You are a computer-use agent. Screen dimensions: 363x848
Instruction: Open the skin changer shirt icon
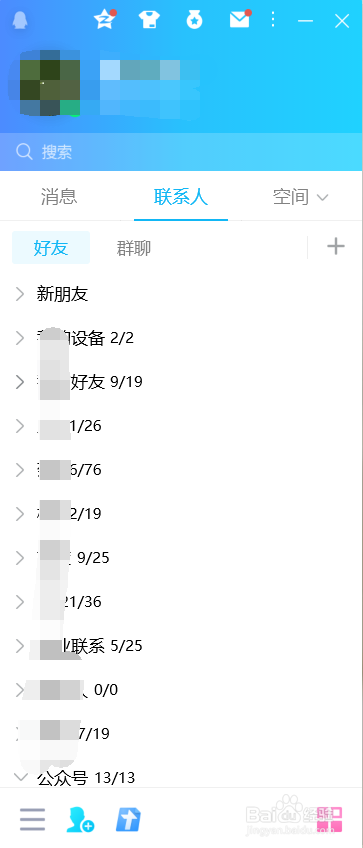pos(149,20)
